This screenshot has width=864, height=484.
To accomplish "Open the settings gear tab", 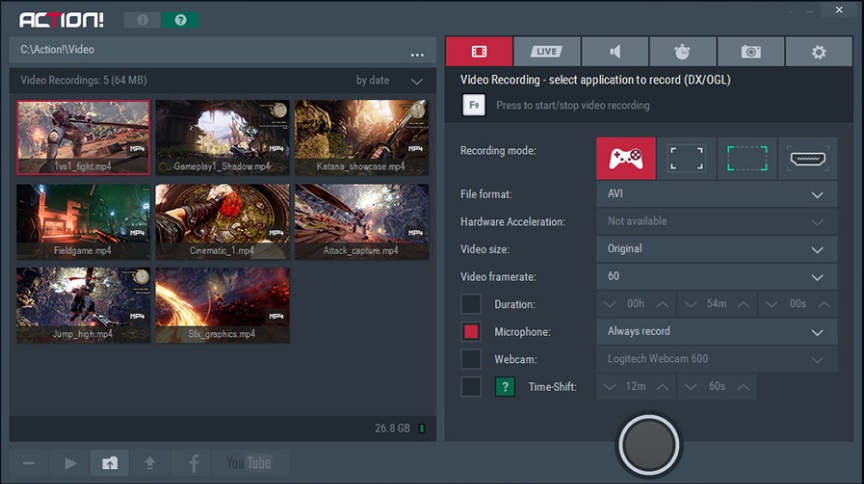I will click(819, 52).
